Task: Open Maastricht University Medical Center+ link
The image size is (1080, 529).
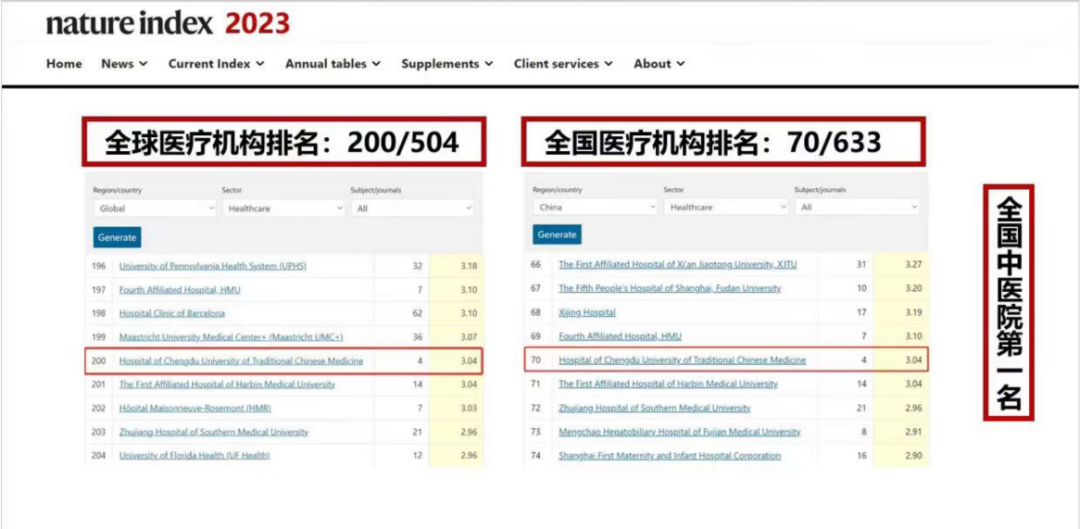Action: click(x=231, y=337)
